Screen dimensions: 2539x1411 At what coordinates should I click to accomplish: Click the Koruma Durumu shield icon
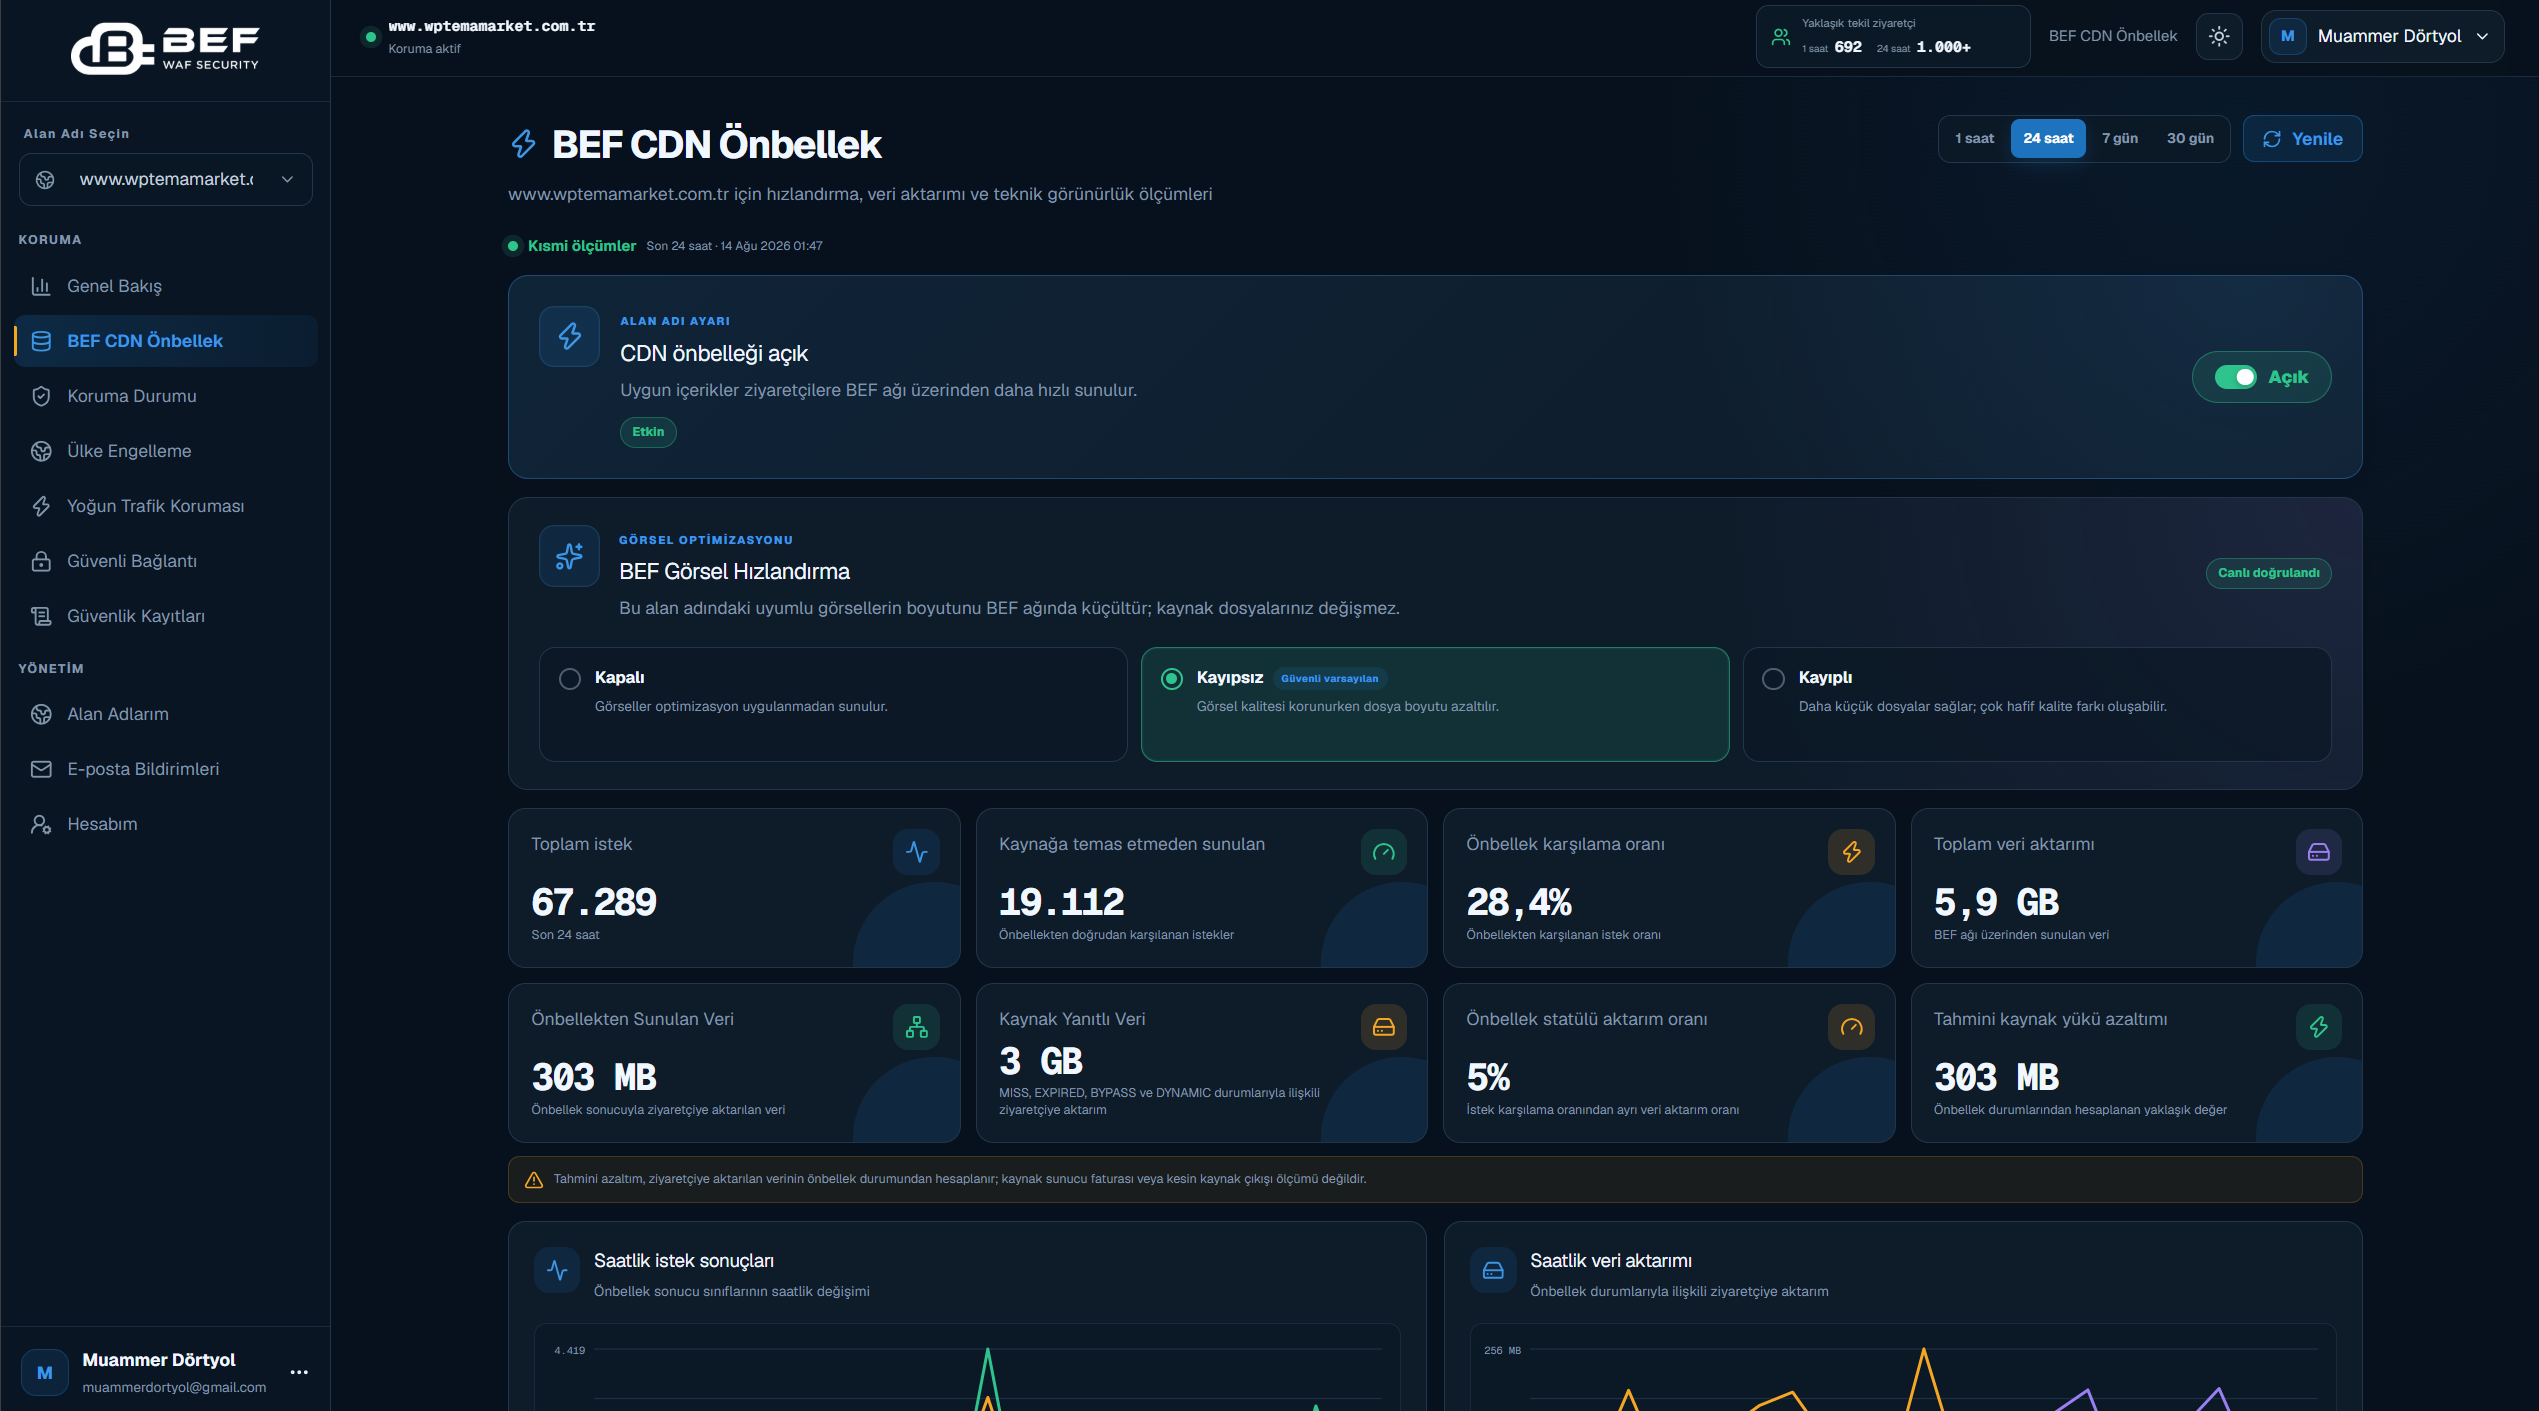pyautogui.click(x=41, y=396)
